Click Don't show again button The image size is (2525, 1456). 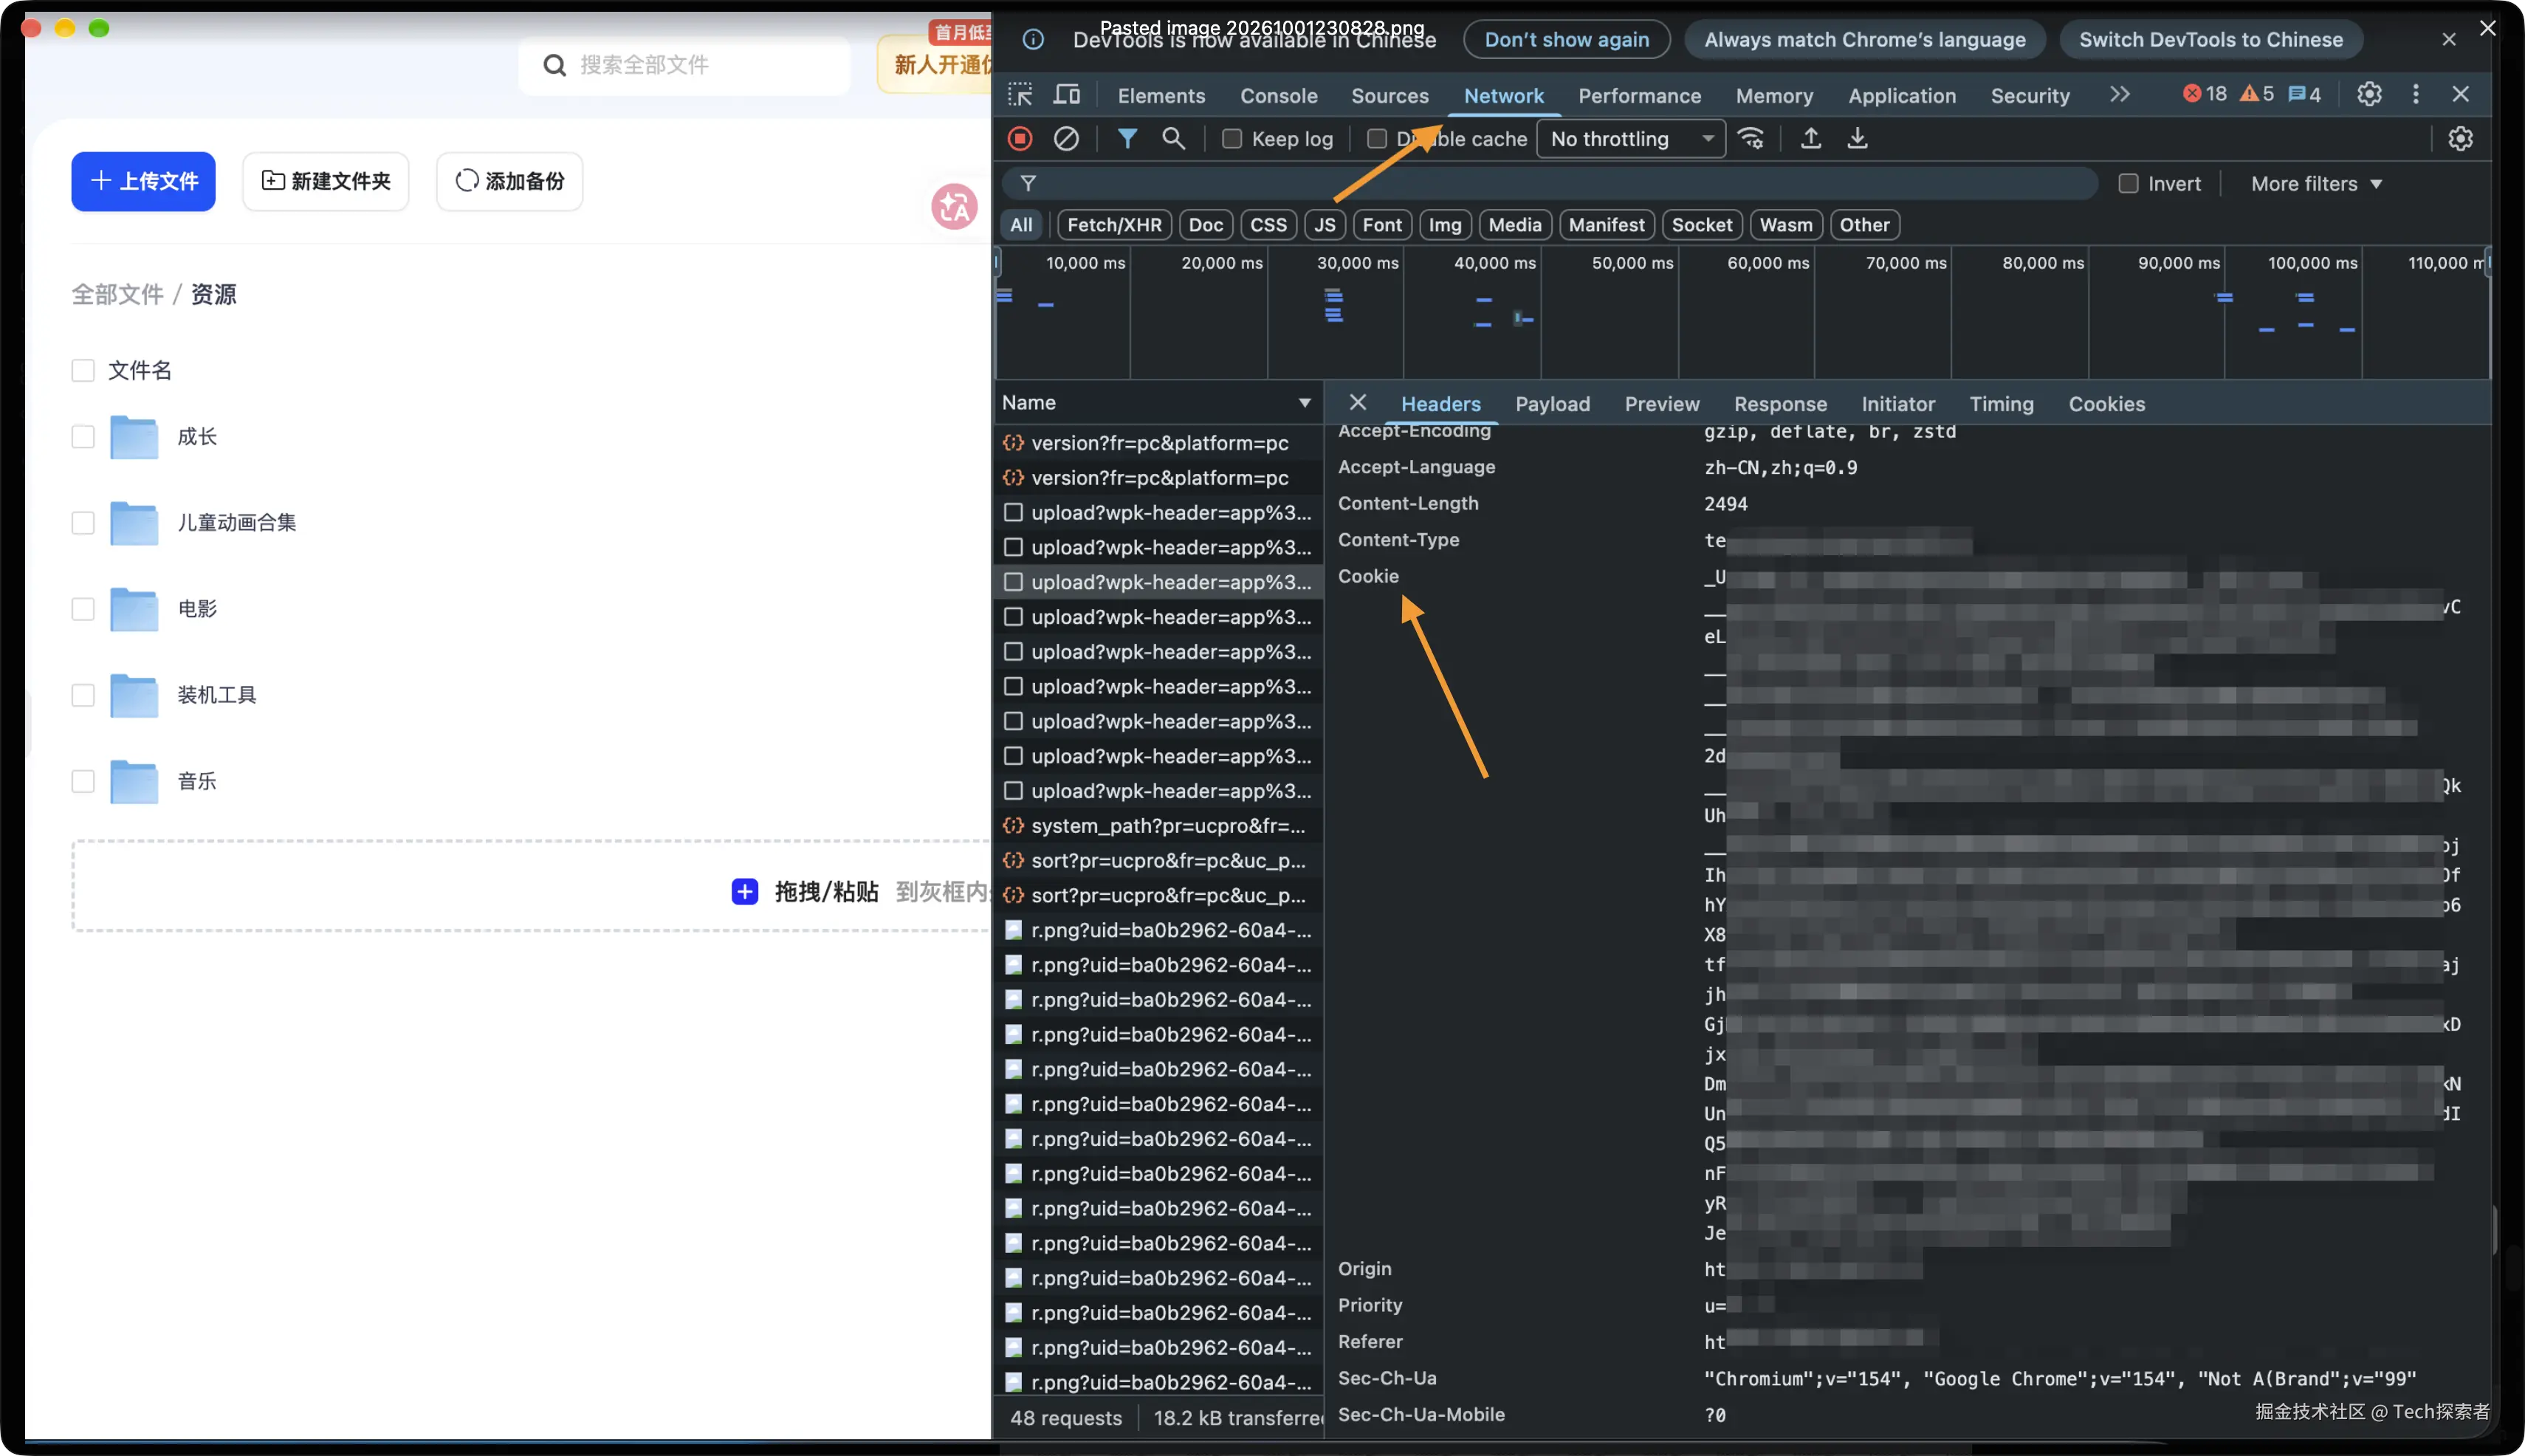[1566, 40]
